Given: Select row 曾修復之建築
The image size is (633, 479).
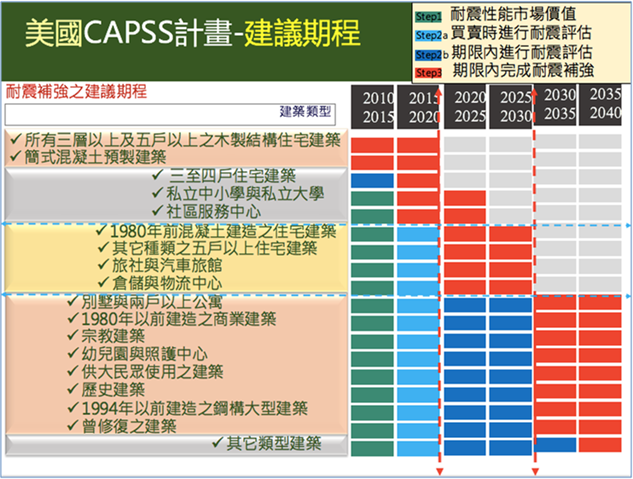Looking at the screenshot, I should [x=122, y=426].
